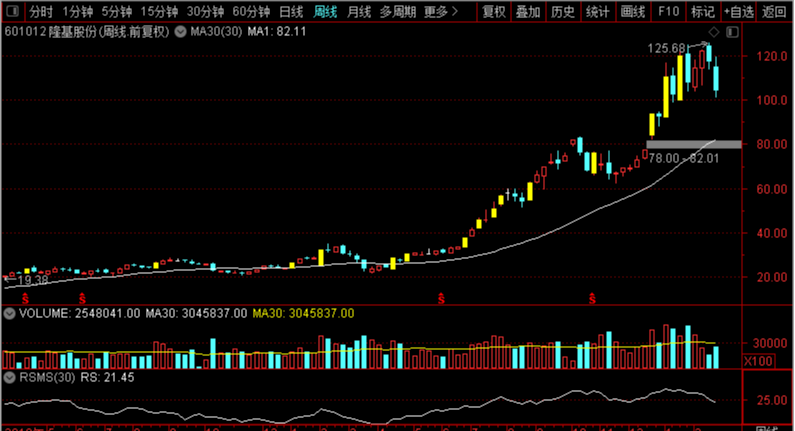Expand the VOLUME indicator dropdown arrow
Viewport: 795px width, 431px height.
[x=8, y=313]
